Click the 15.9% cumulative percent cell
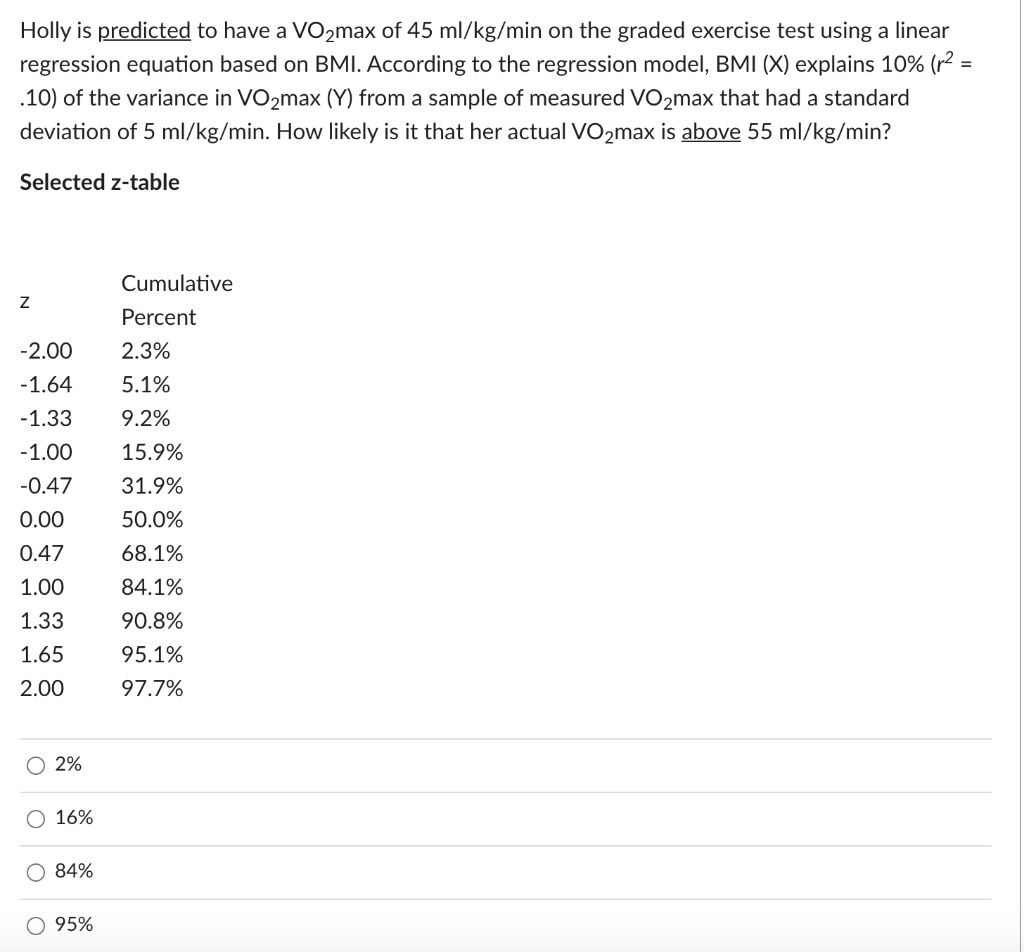This screenshot has height=952, width=1024. (x=152, y=452)
